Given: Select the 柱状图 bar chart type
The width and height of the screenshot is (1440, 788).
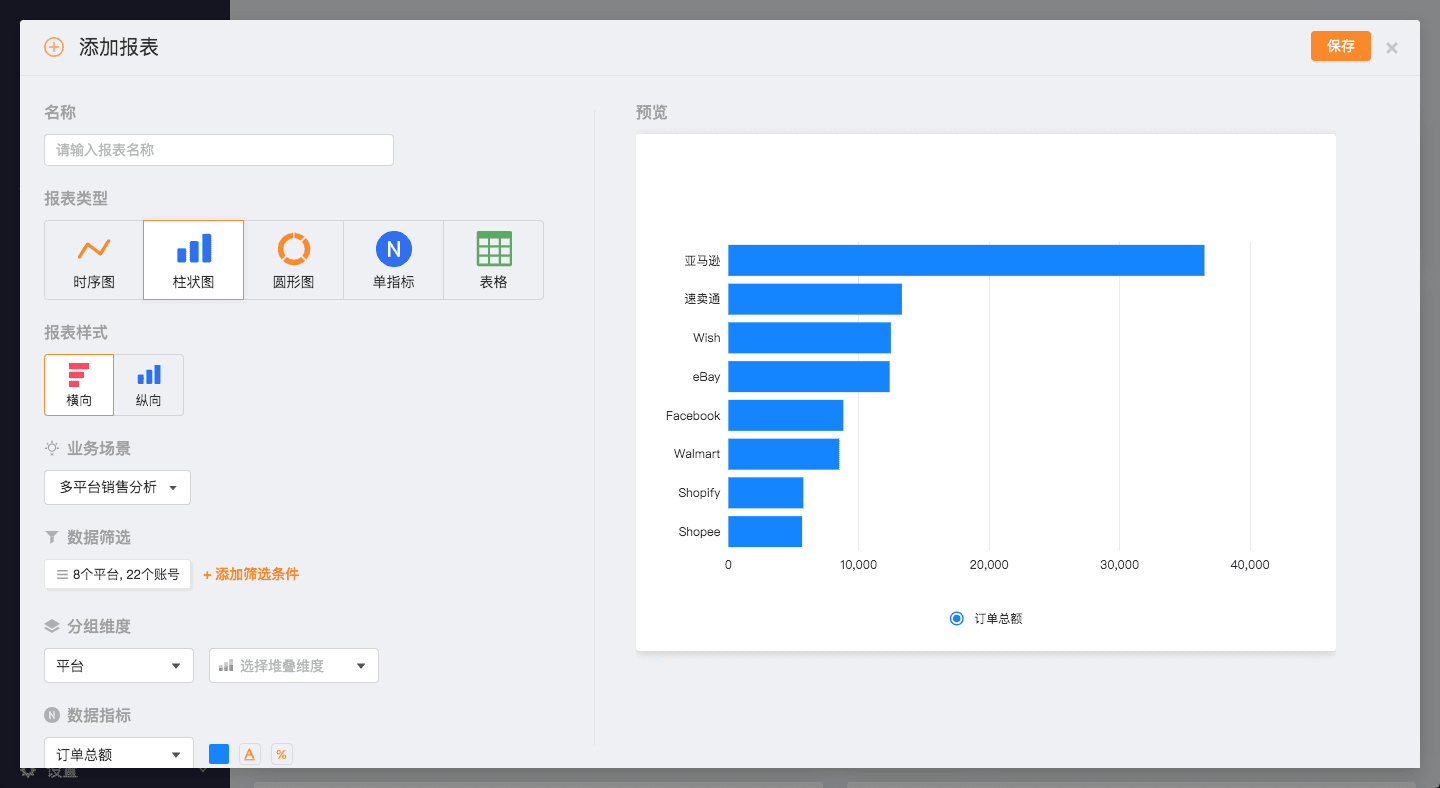Looking at the screenshot, I should [x=193, y=260].
